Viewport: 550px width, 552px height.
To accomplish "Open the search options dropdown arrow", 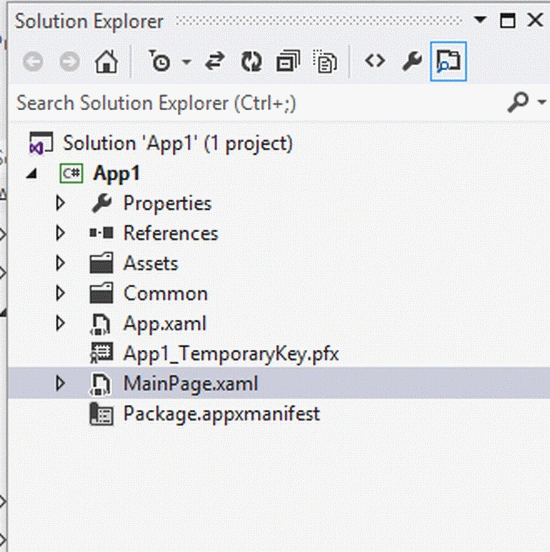I will (542, 102).
